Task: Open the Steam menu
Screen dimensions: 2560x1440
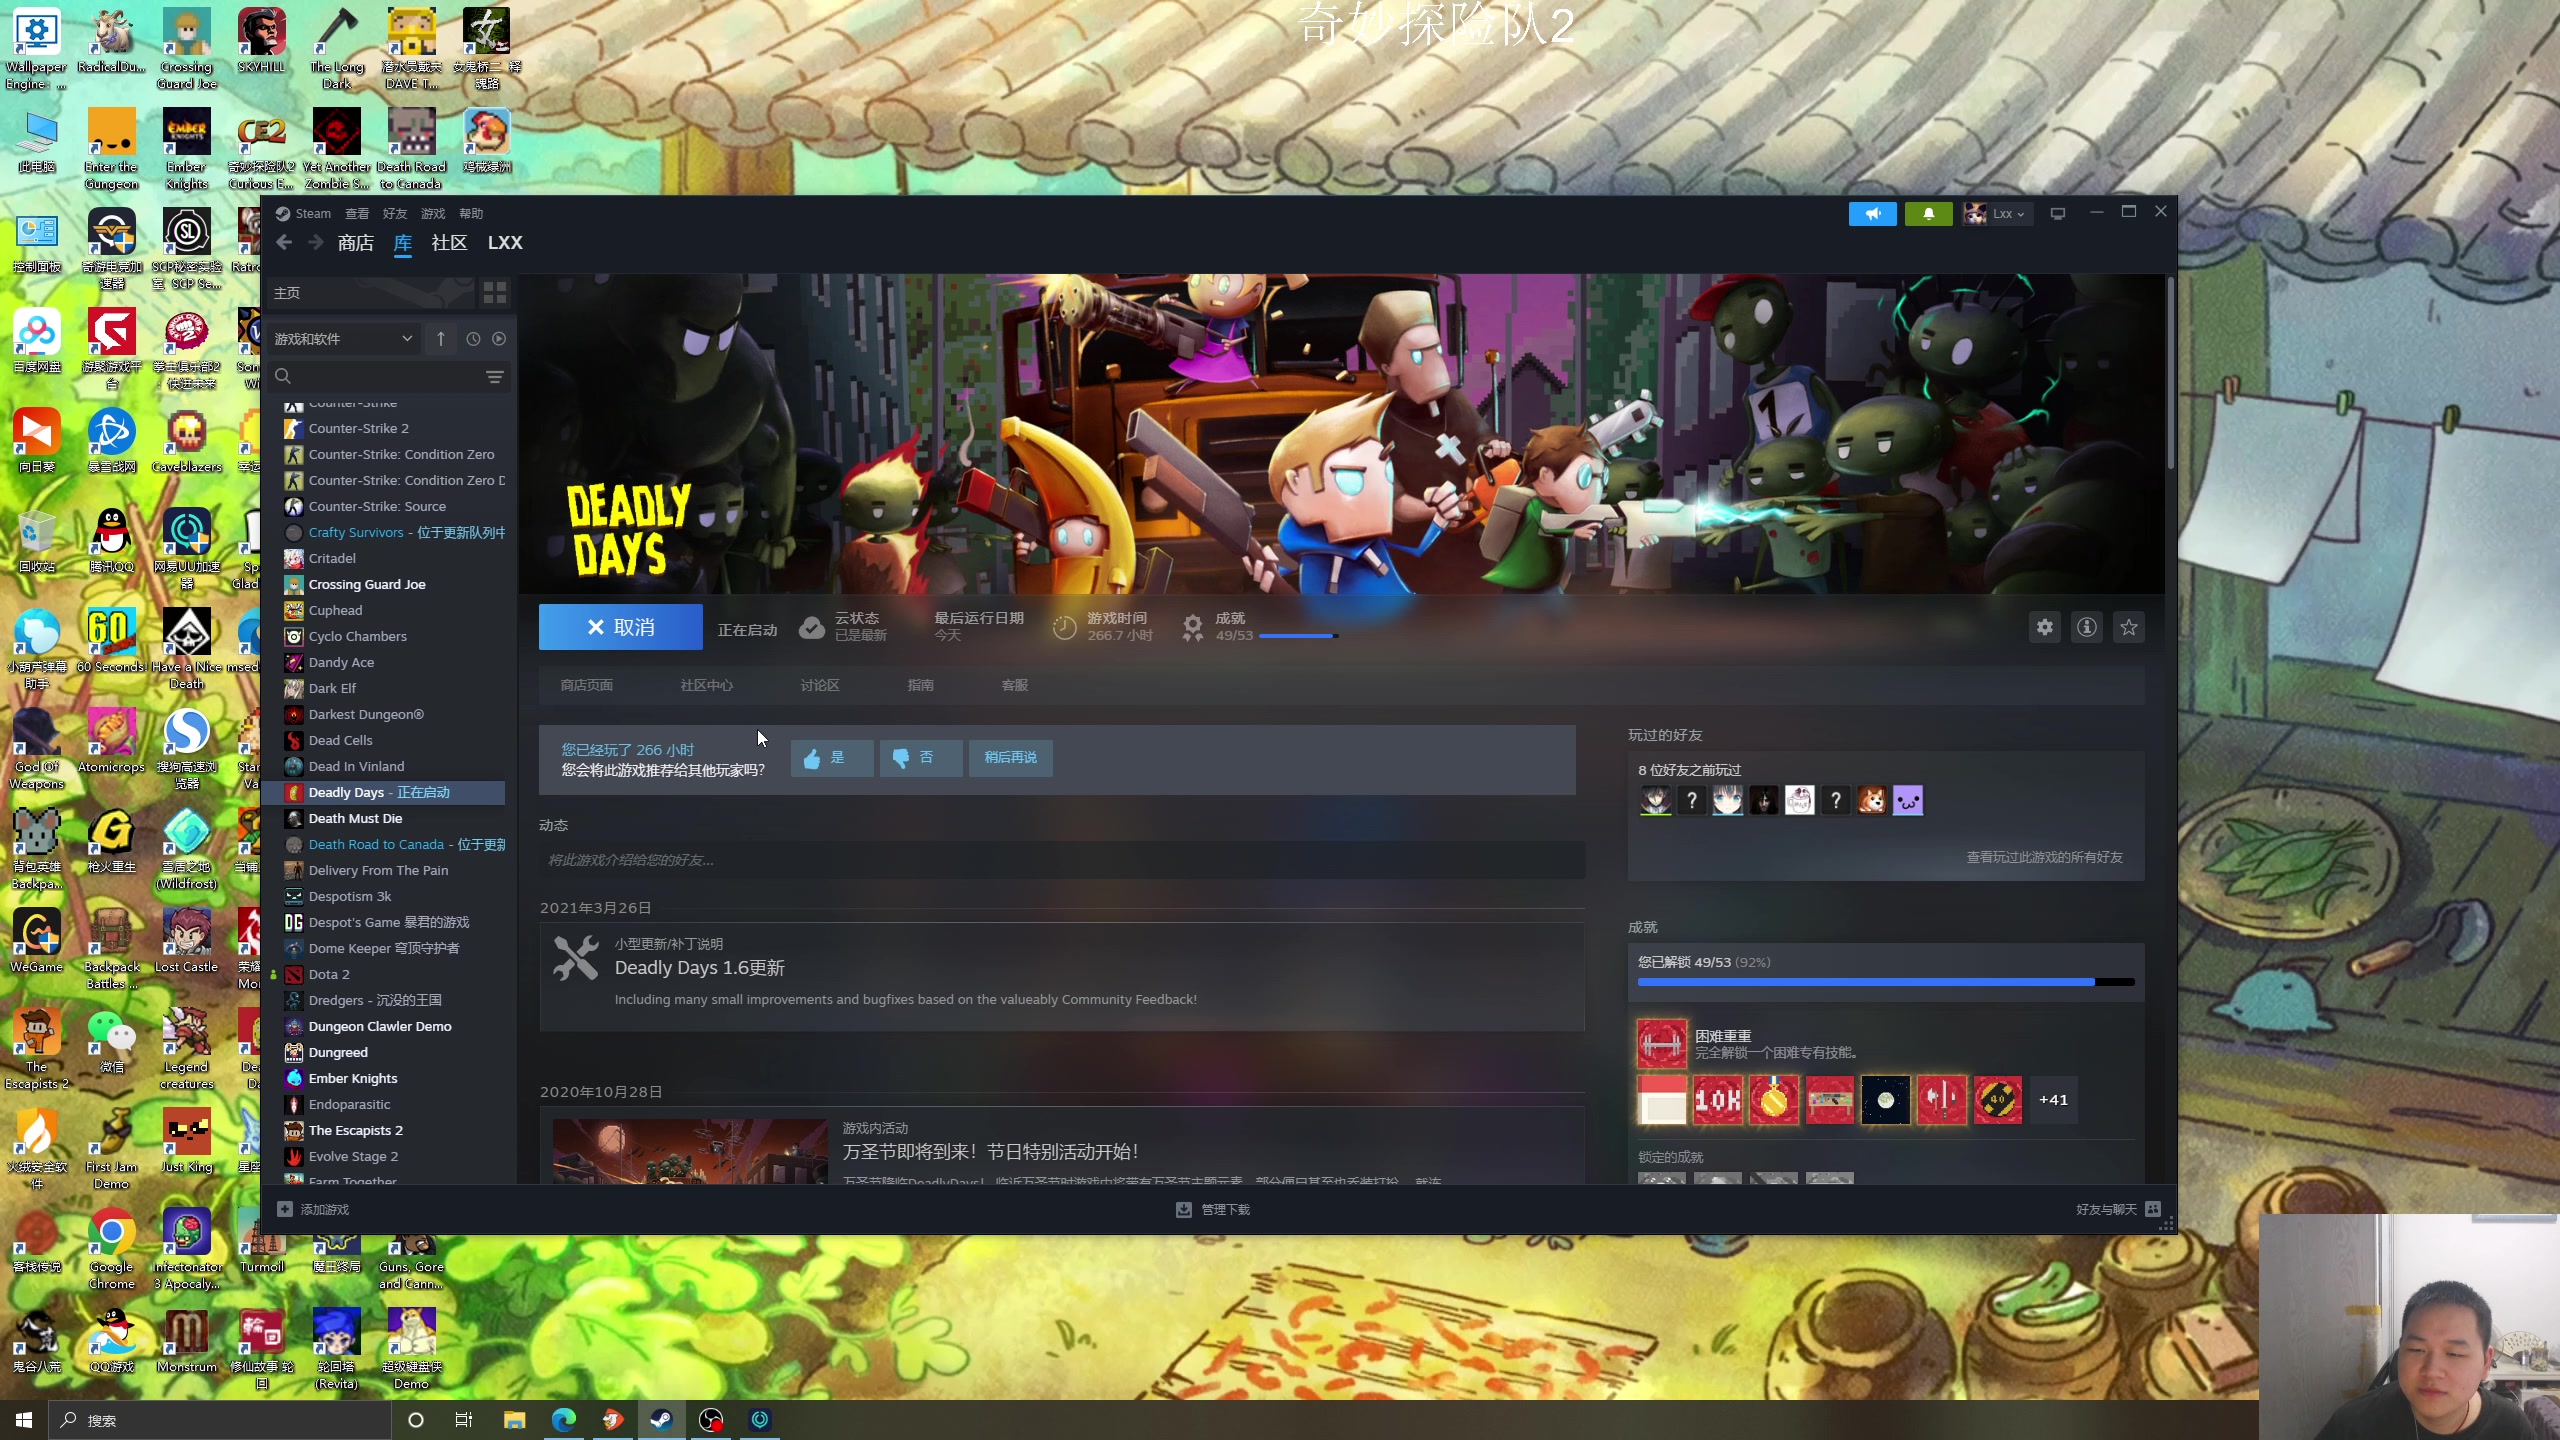Action: click(x=303, y=213)
